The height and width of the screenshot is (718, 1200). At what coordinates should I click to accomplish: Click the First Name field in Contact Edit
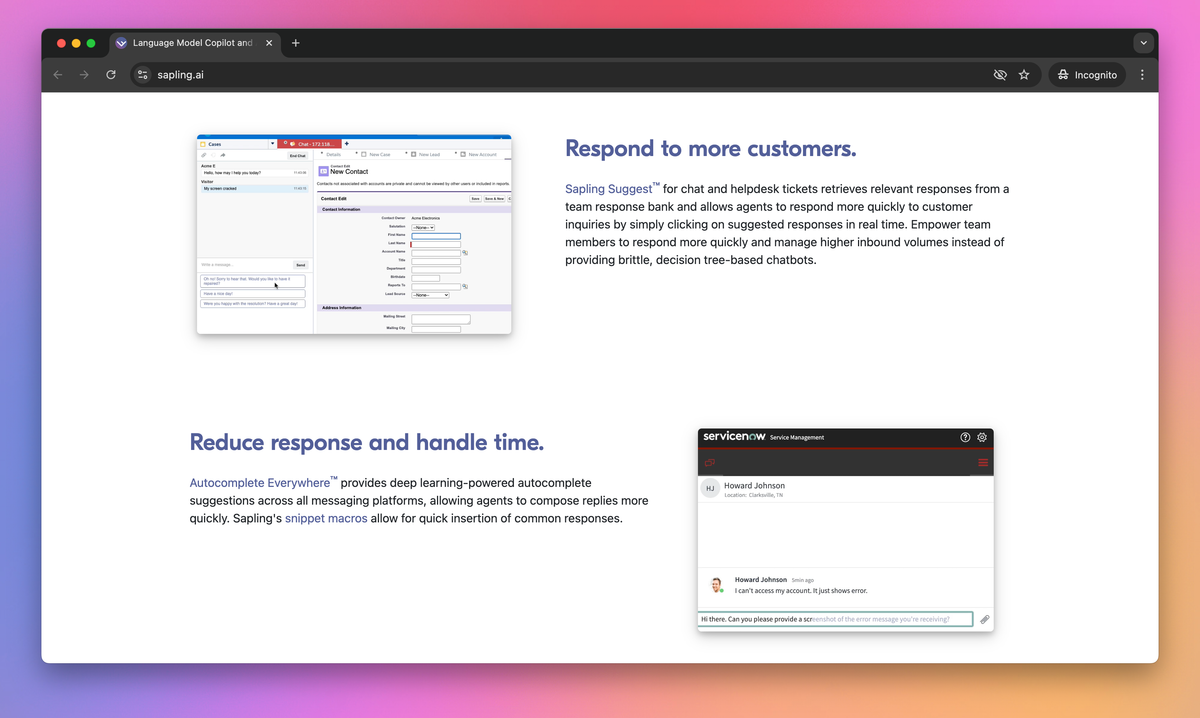(x=436, y=236)
